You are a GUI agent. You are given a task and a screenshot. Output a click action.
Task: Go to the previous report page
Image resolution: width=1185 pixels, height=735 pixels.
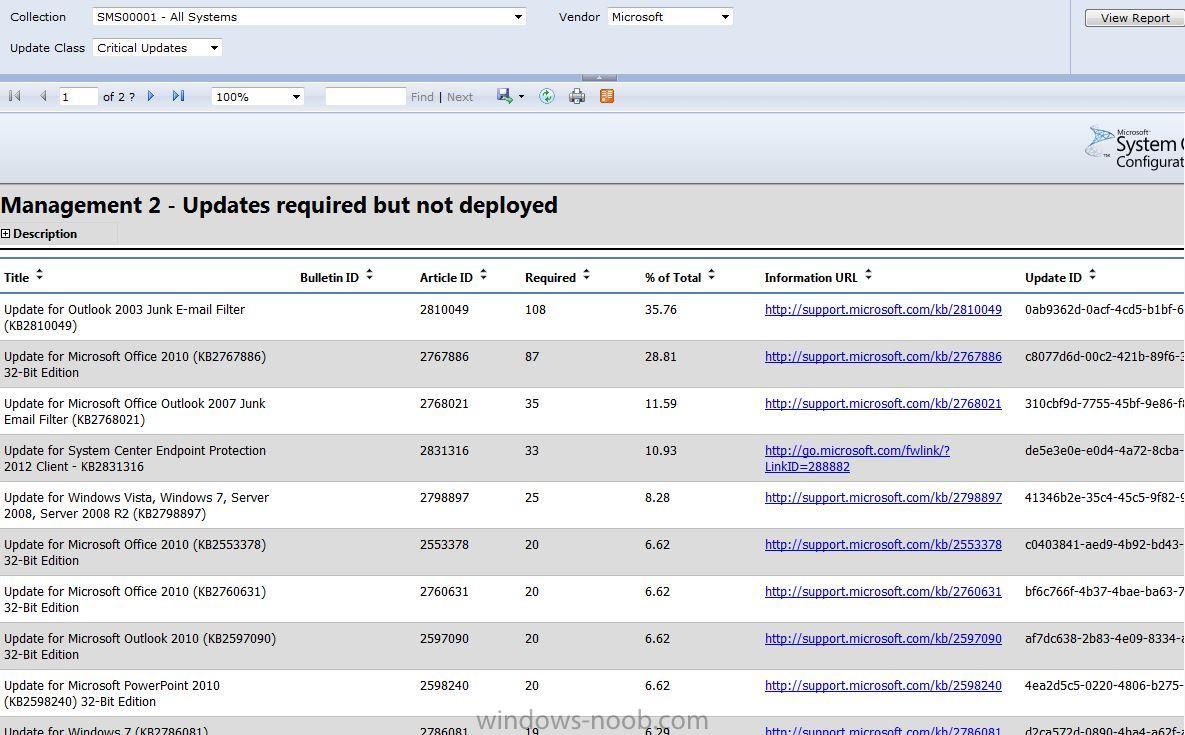(43, 96)
